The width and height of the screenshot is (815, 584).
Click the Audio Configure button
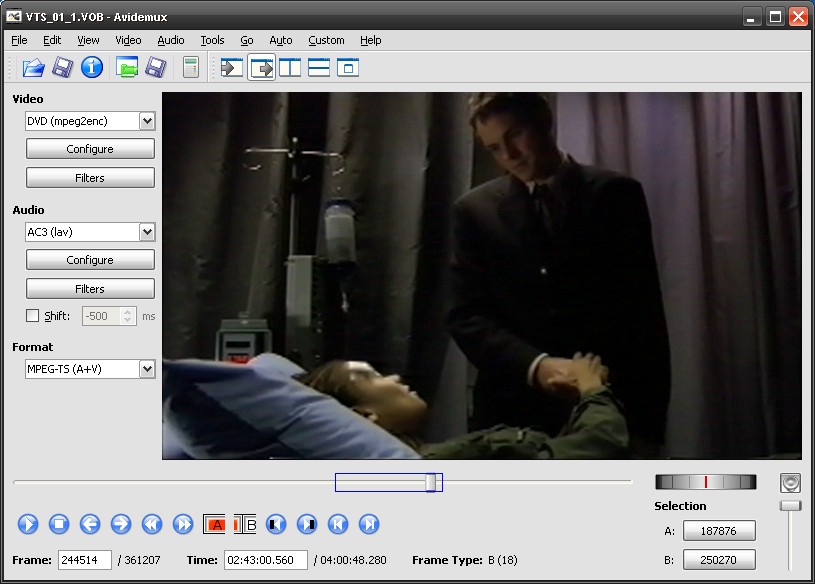(x=90, y=259)
